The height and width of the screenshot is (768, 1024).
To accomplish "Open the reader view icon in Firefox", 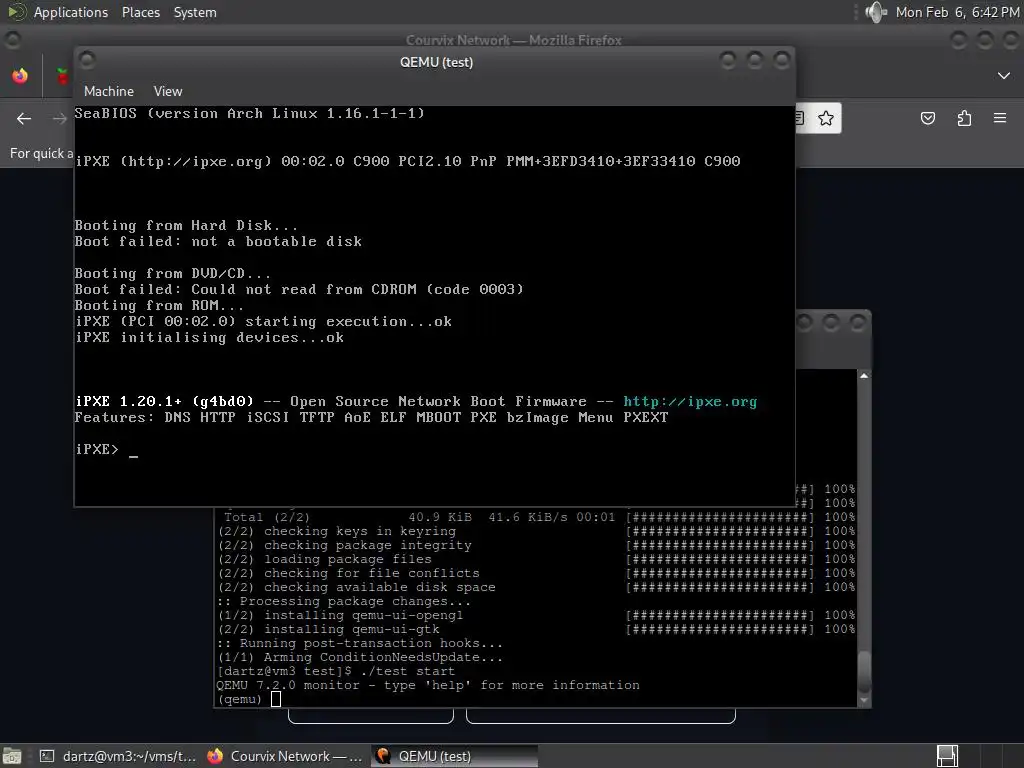I will [x=799, y=118].
